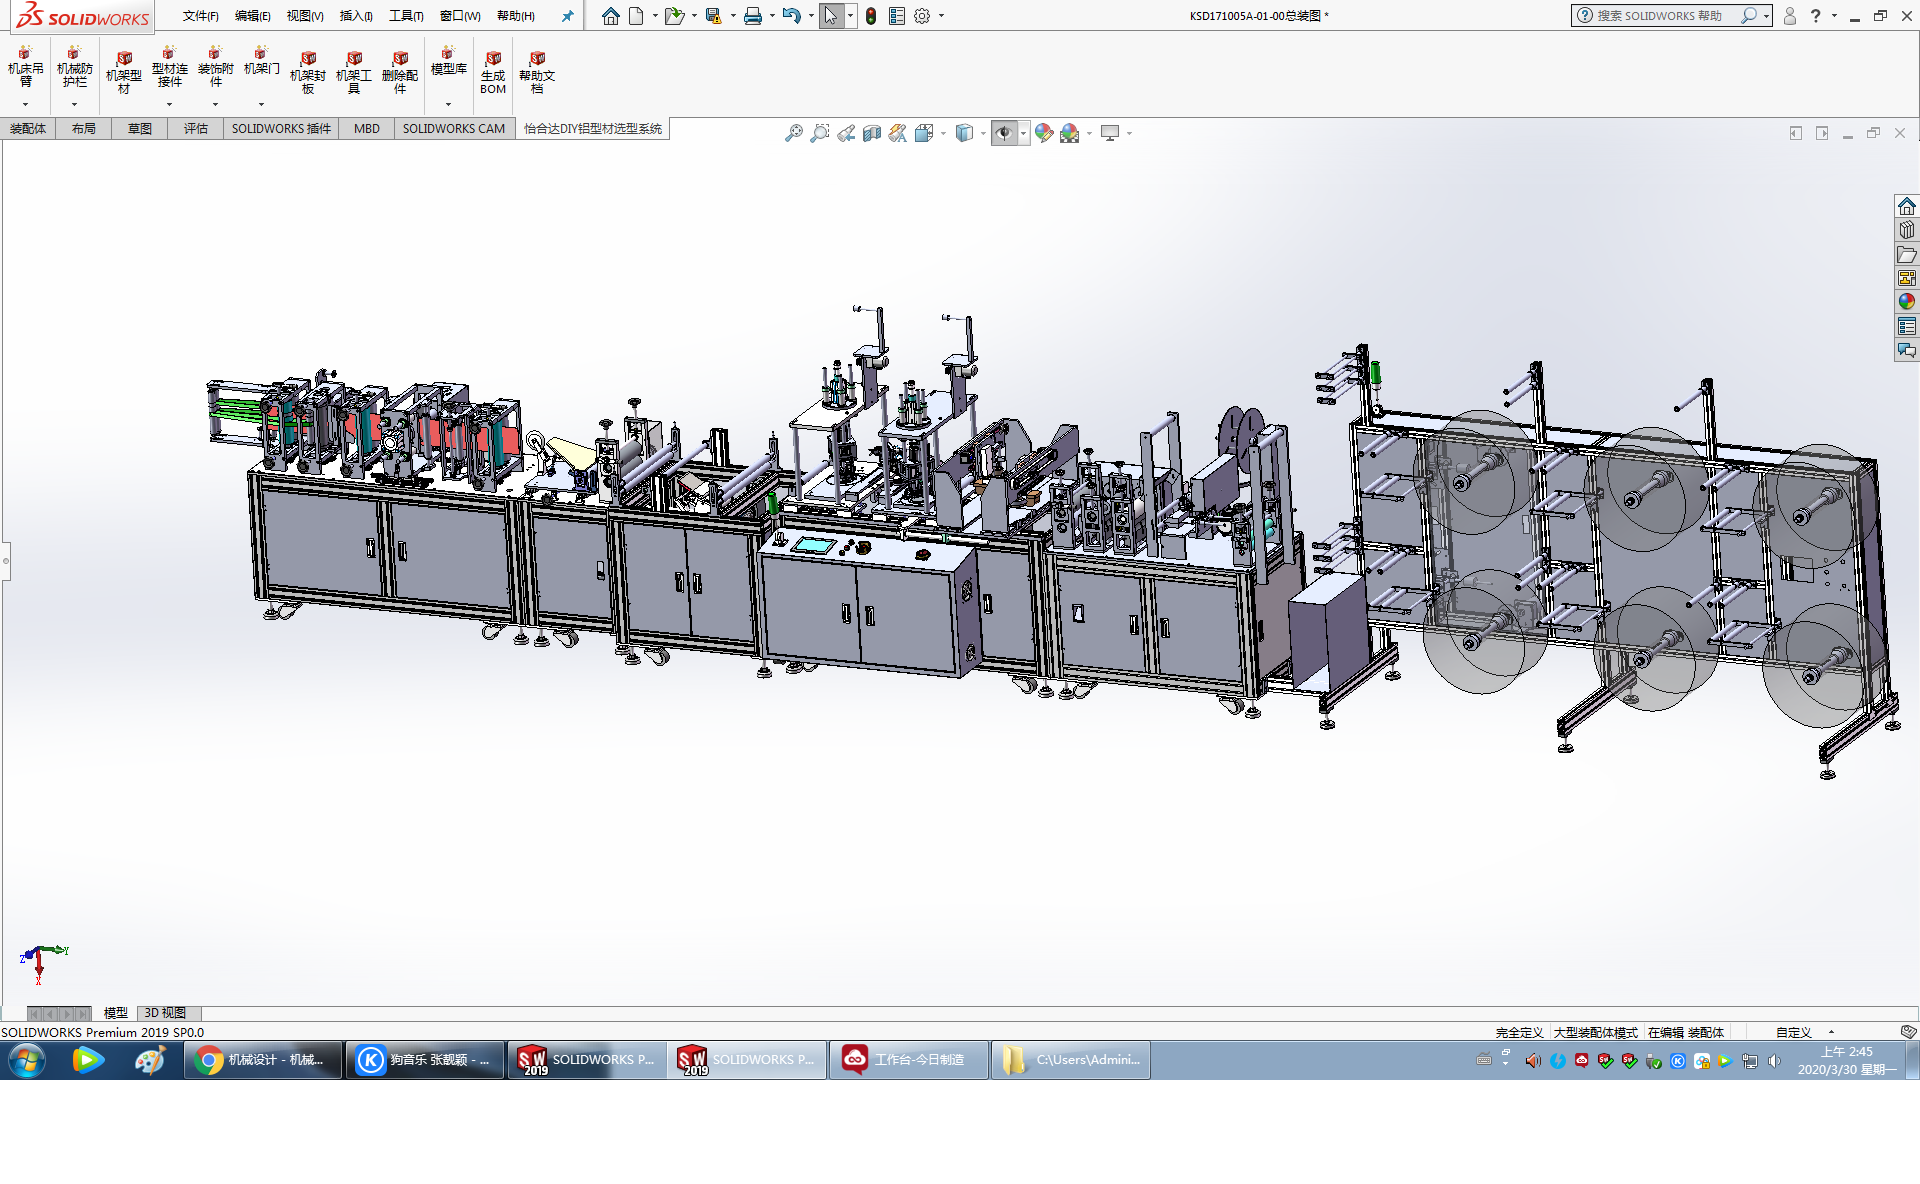Open the Appearances panel in right sidebar
This screenshot has width=1920, height=1184.
point(1906,302)
